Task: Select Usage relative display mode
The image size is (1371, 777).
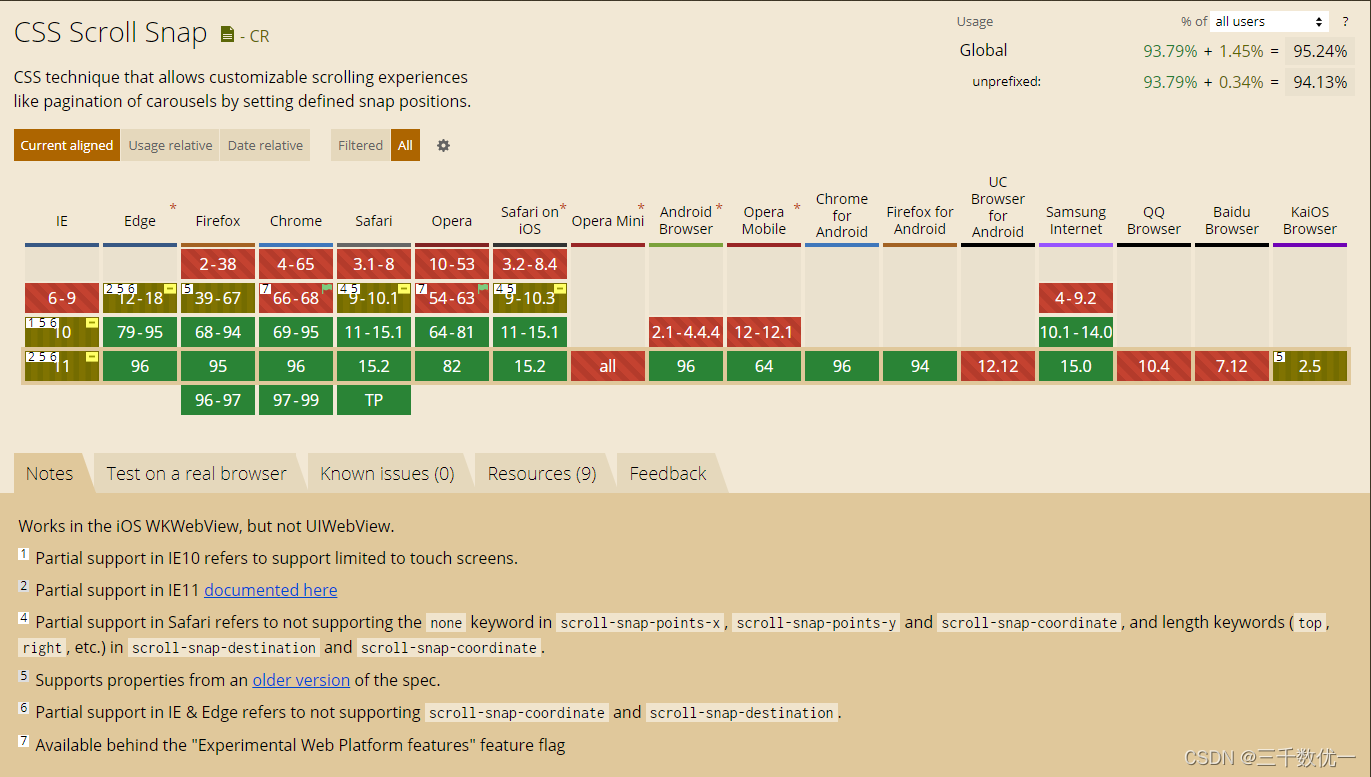Action: coord(170,145)
